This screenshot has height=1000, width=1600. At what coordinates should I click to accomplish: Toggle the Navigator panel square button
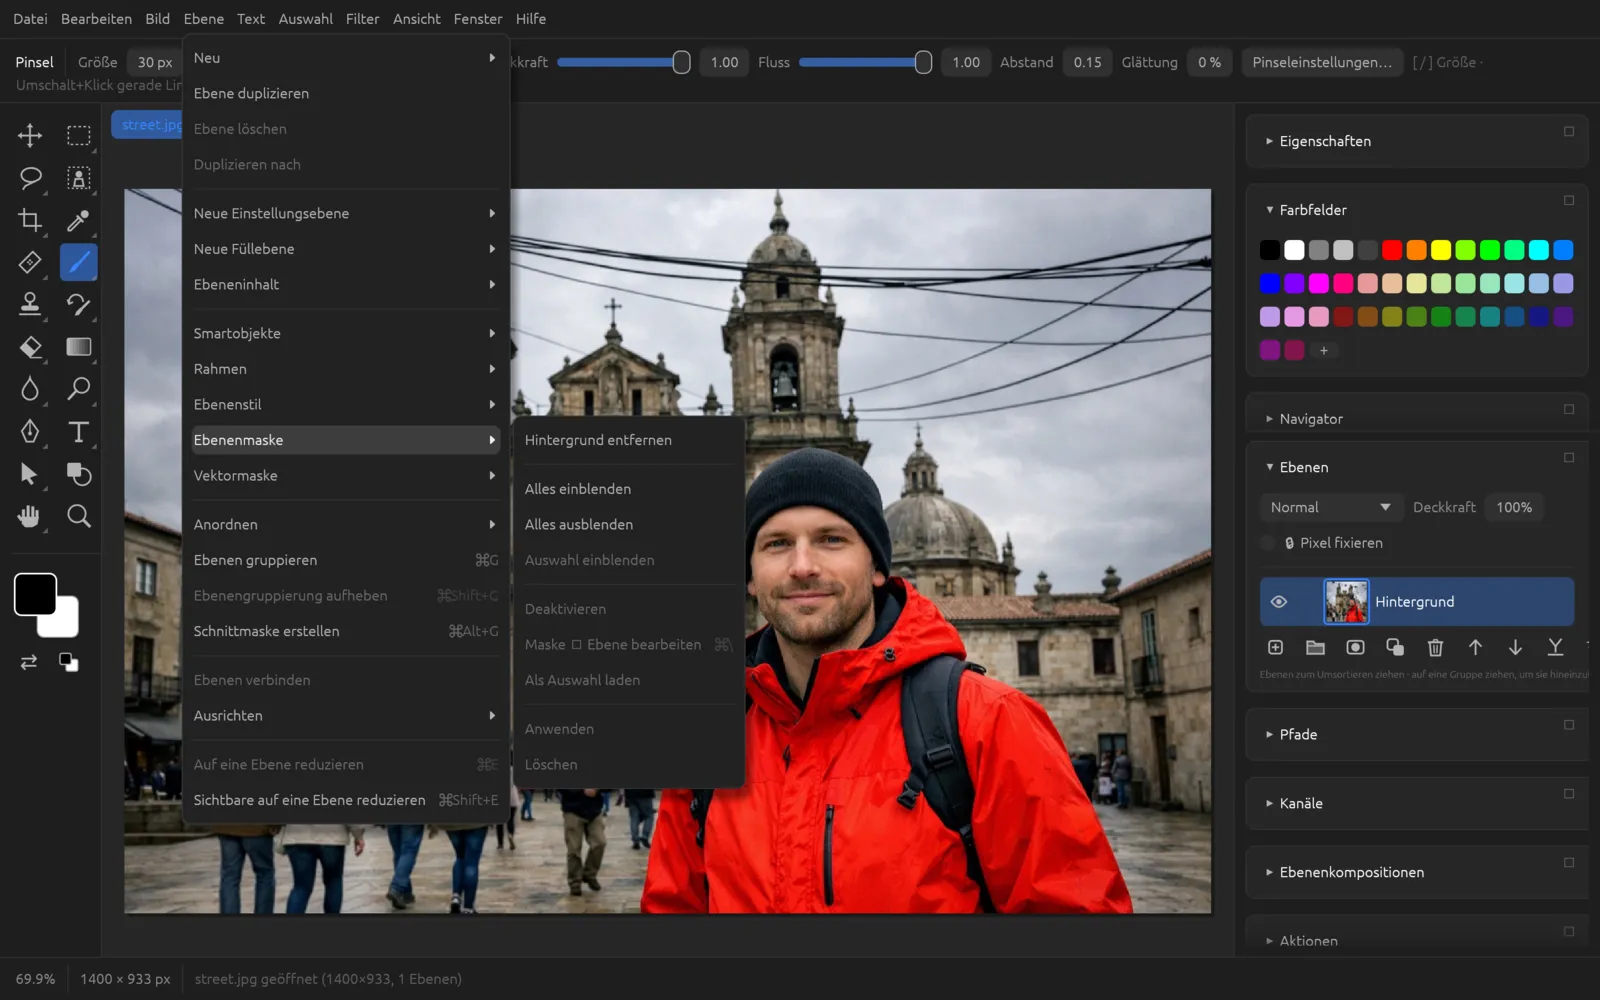click(x=1568, y=409)
